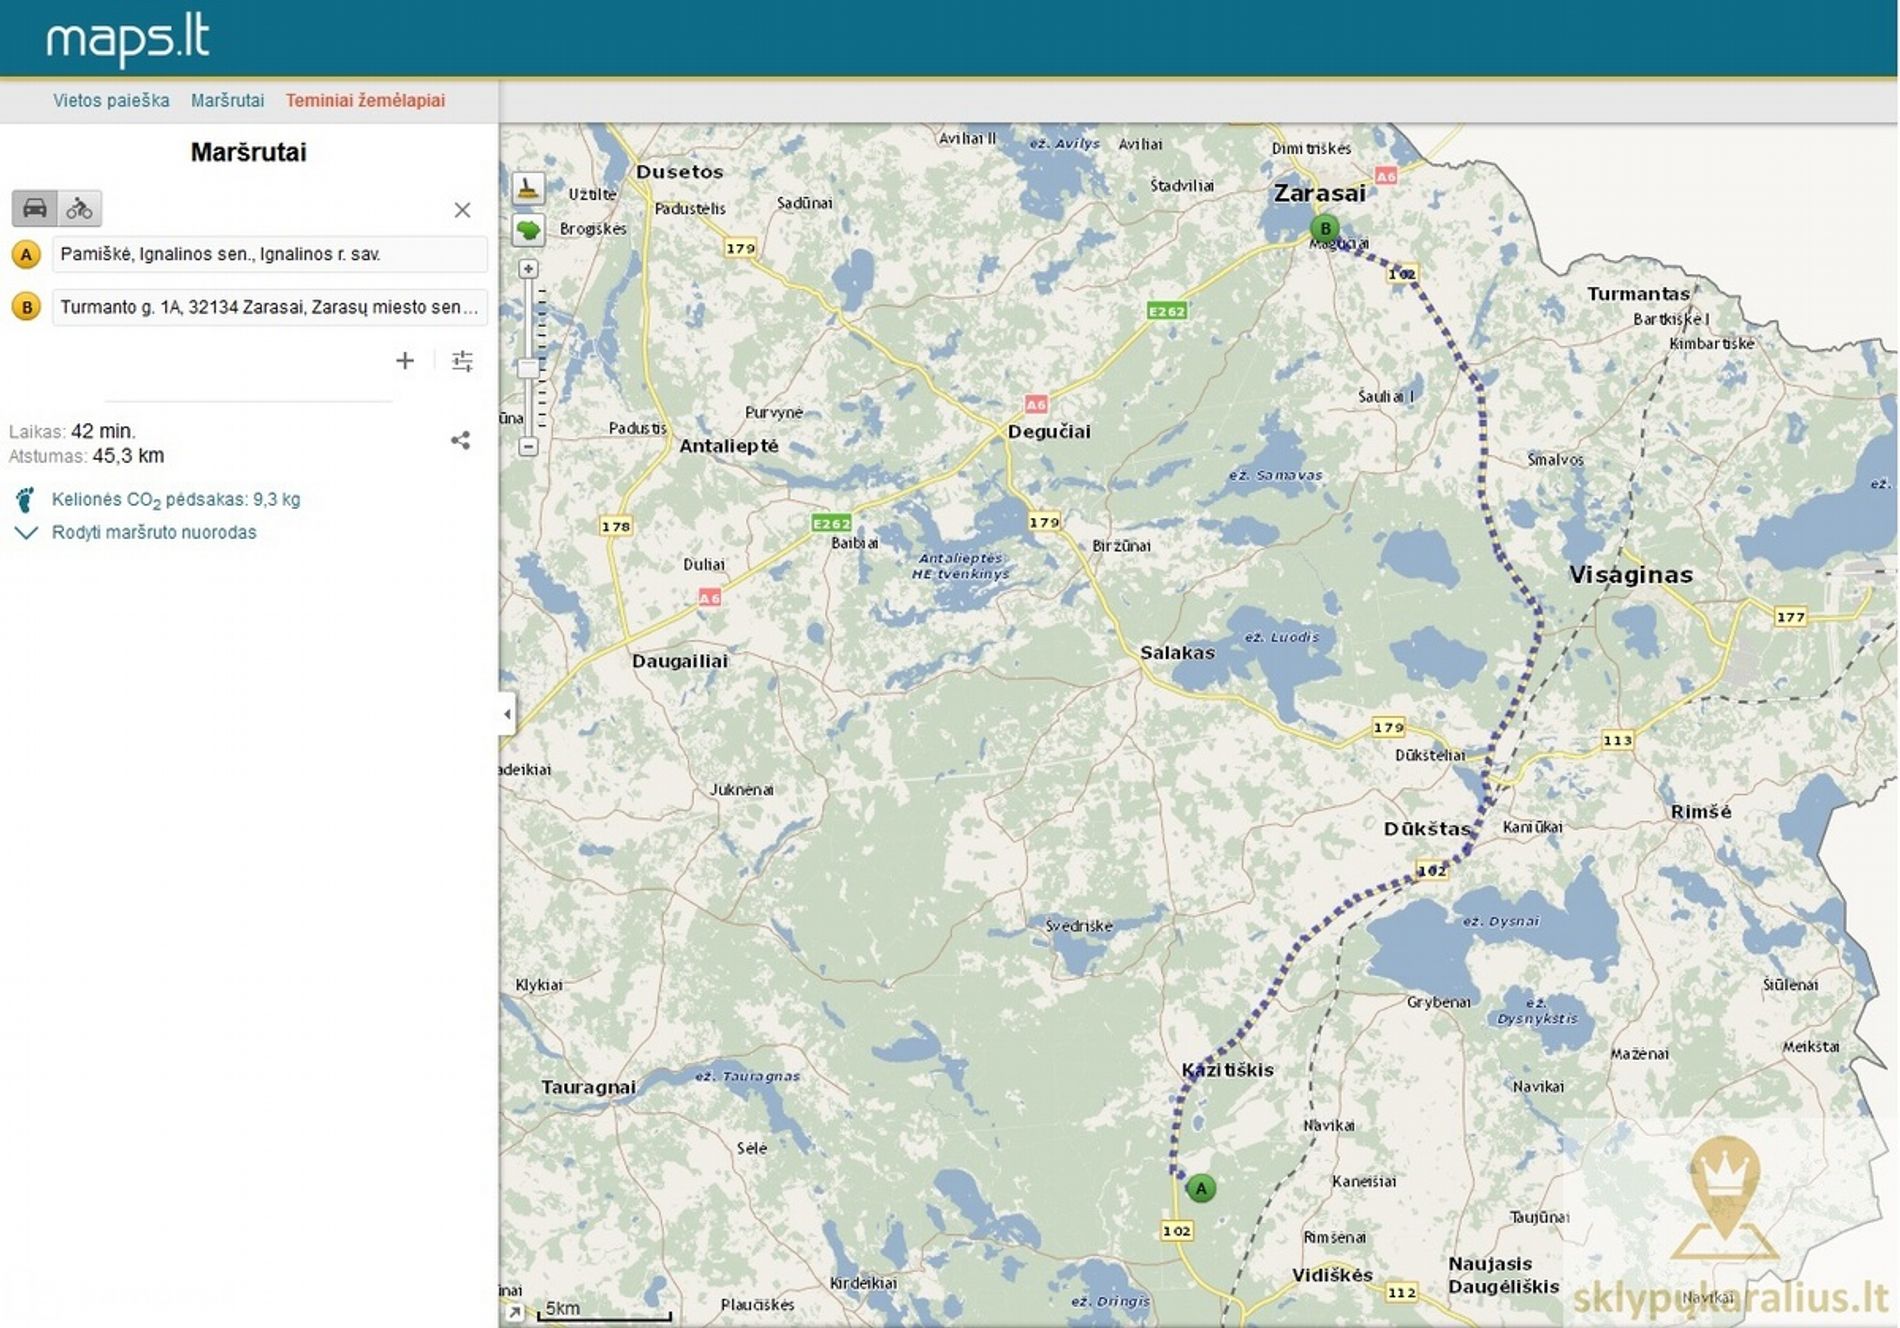
Task: Share the route via share icon
Action: (x=460, y=440)
